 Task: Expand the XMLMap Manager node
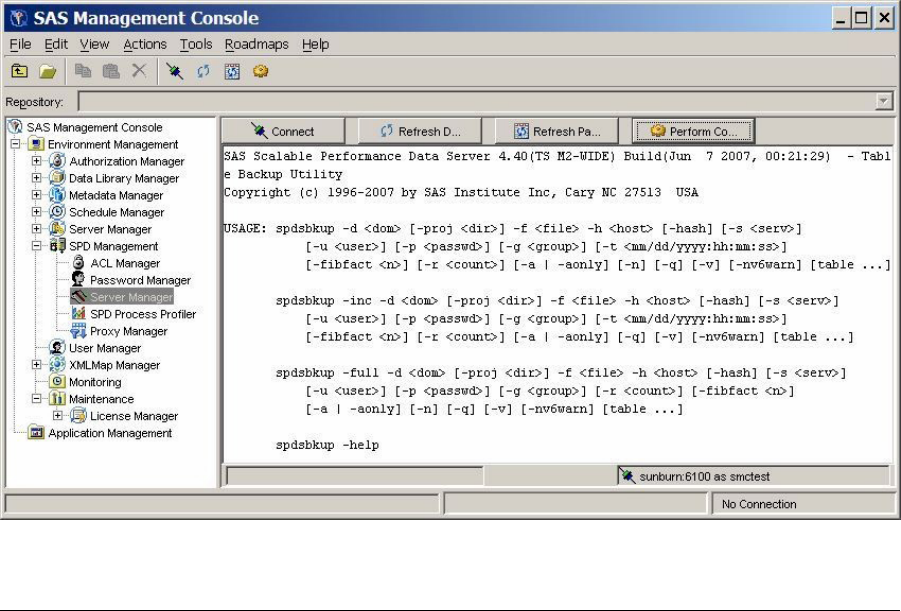36,365
